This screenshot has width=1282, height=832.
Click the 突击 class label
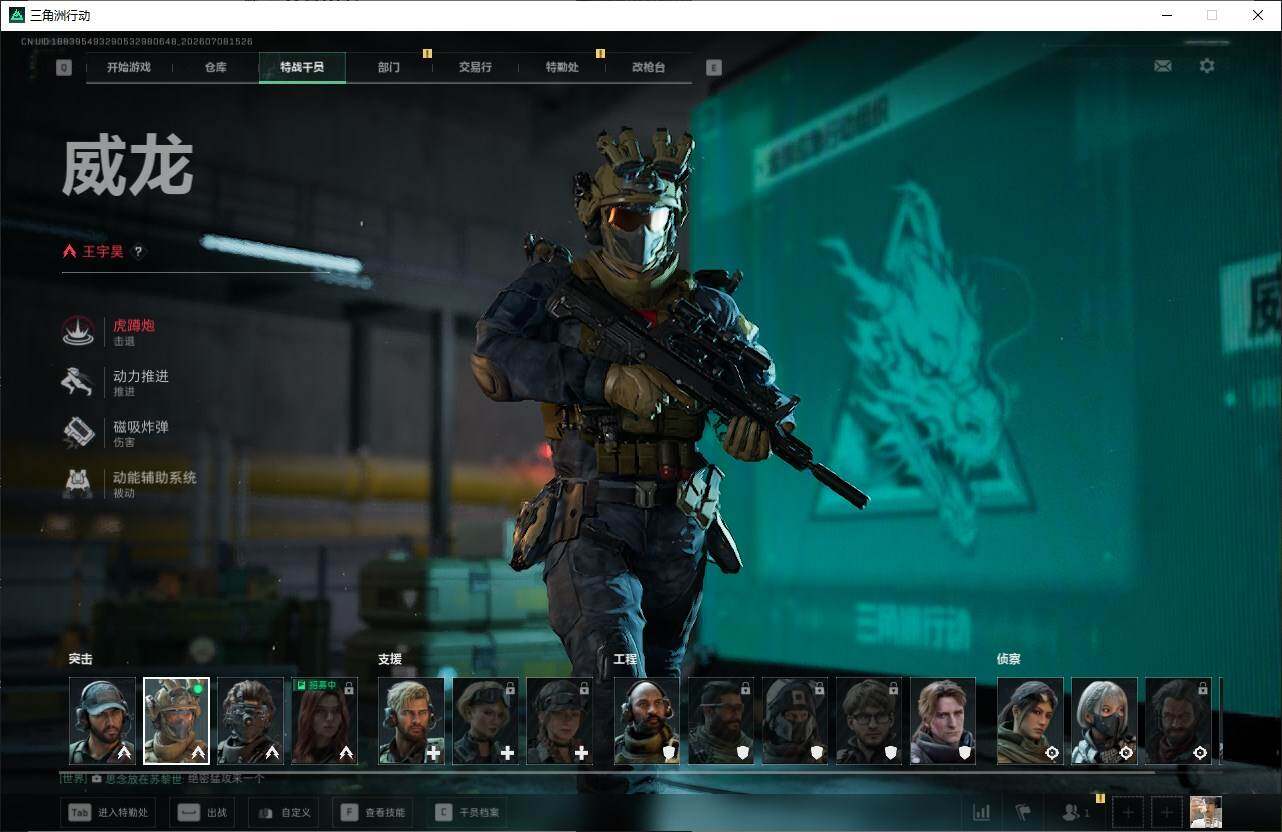point(81,659)
